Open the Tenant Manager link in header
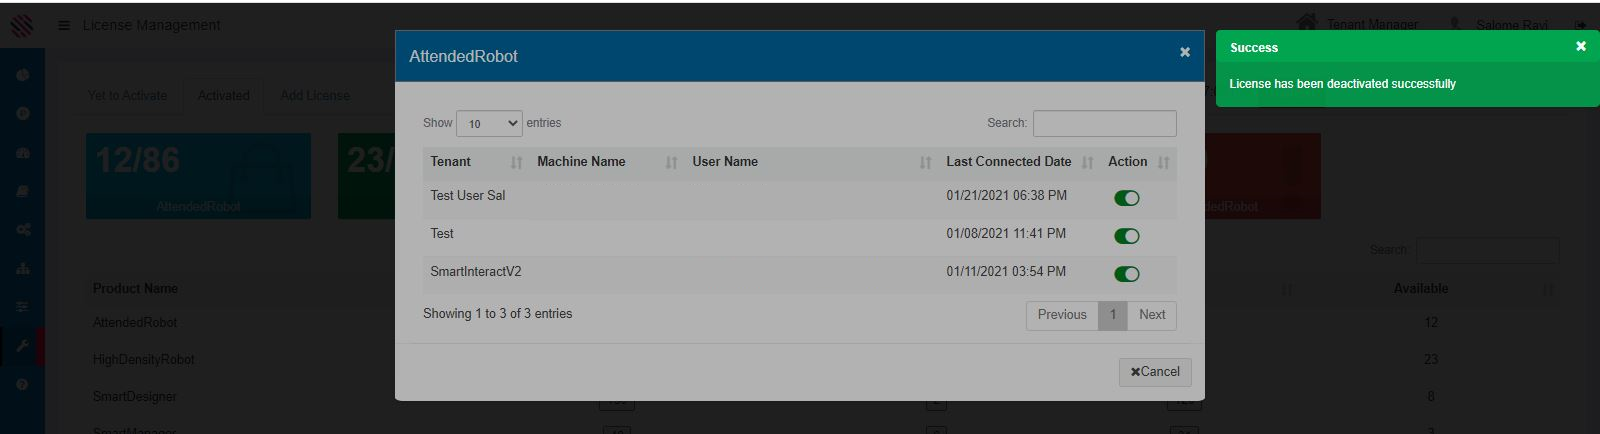 1372,24
